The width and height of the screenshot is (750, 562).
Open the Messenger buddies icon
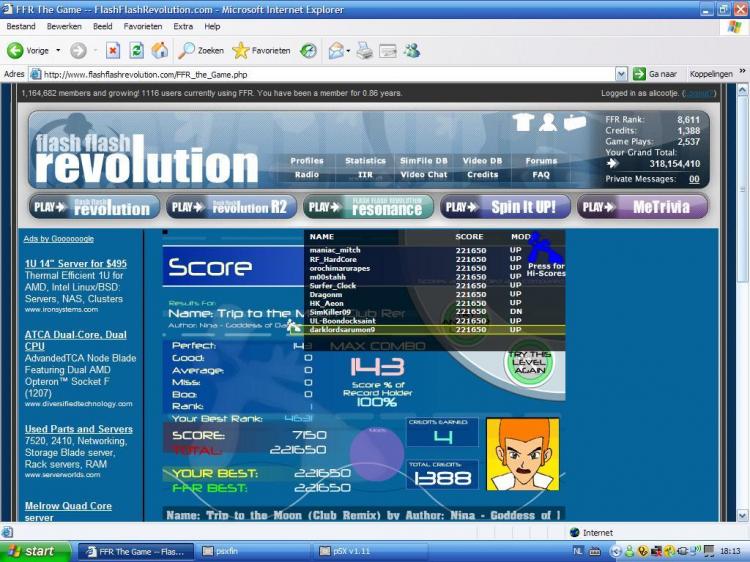point(411,50)
